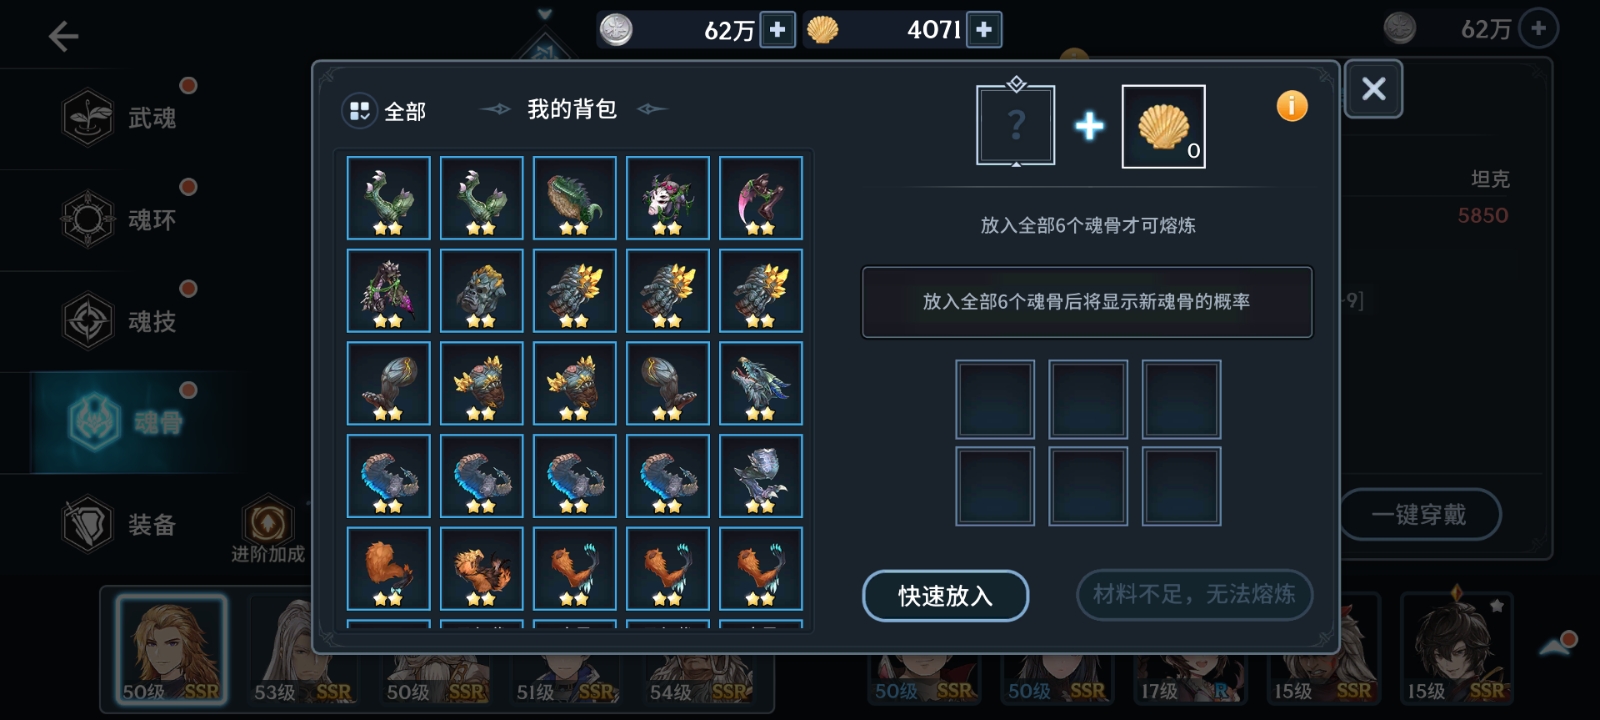Click the 进阶加成 icon
Viewport: 1600px width, 720px height.
click(268, 530)
